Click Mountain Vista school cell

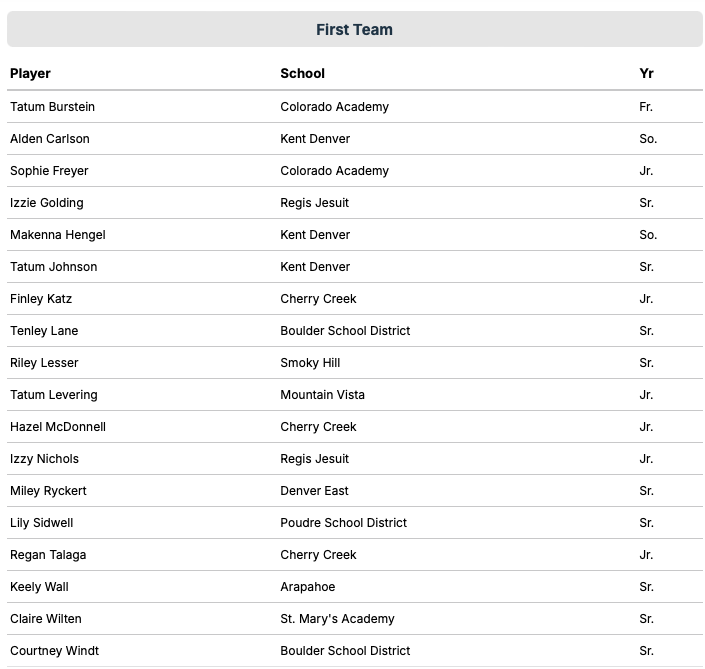pos(322,395)
